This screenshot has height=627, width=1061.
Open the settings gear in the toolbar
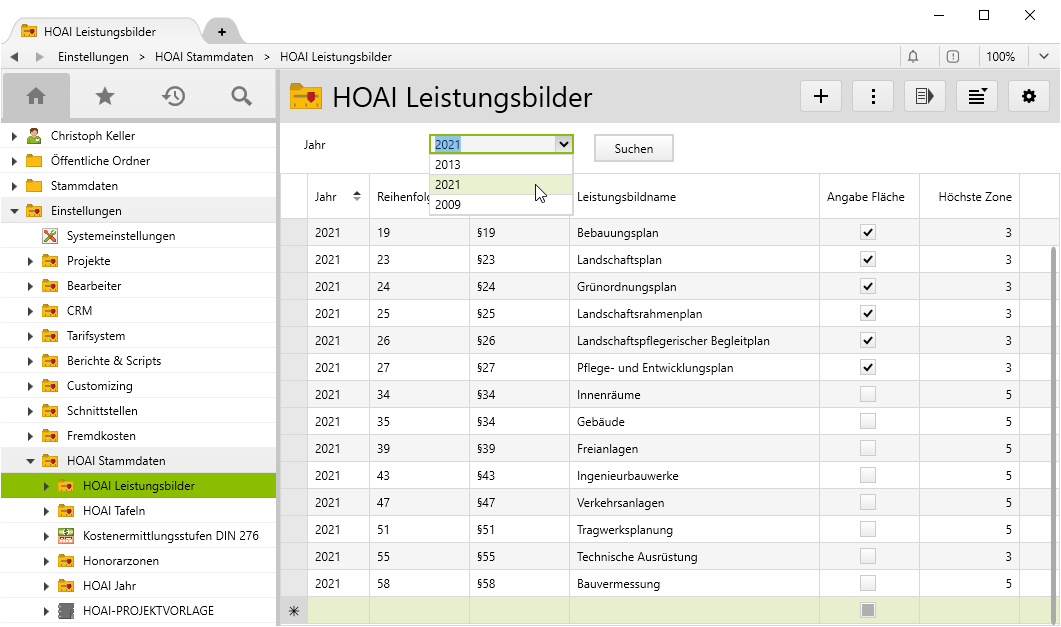[1029, 96]
